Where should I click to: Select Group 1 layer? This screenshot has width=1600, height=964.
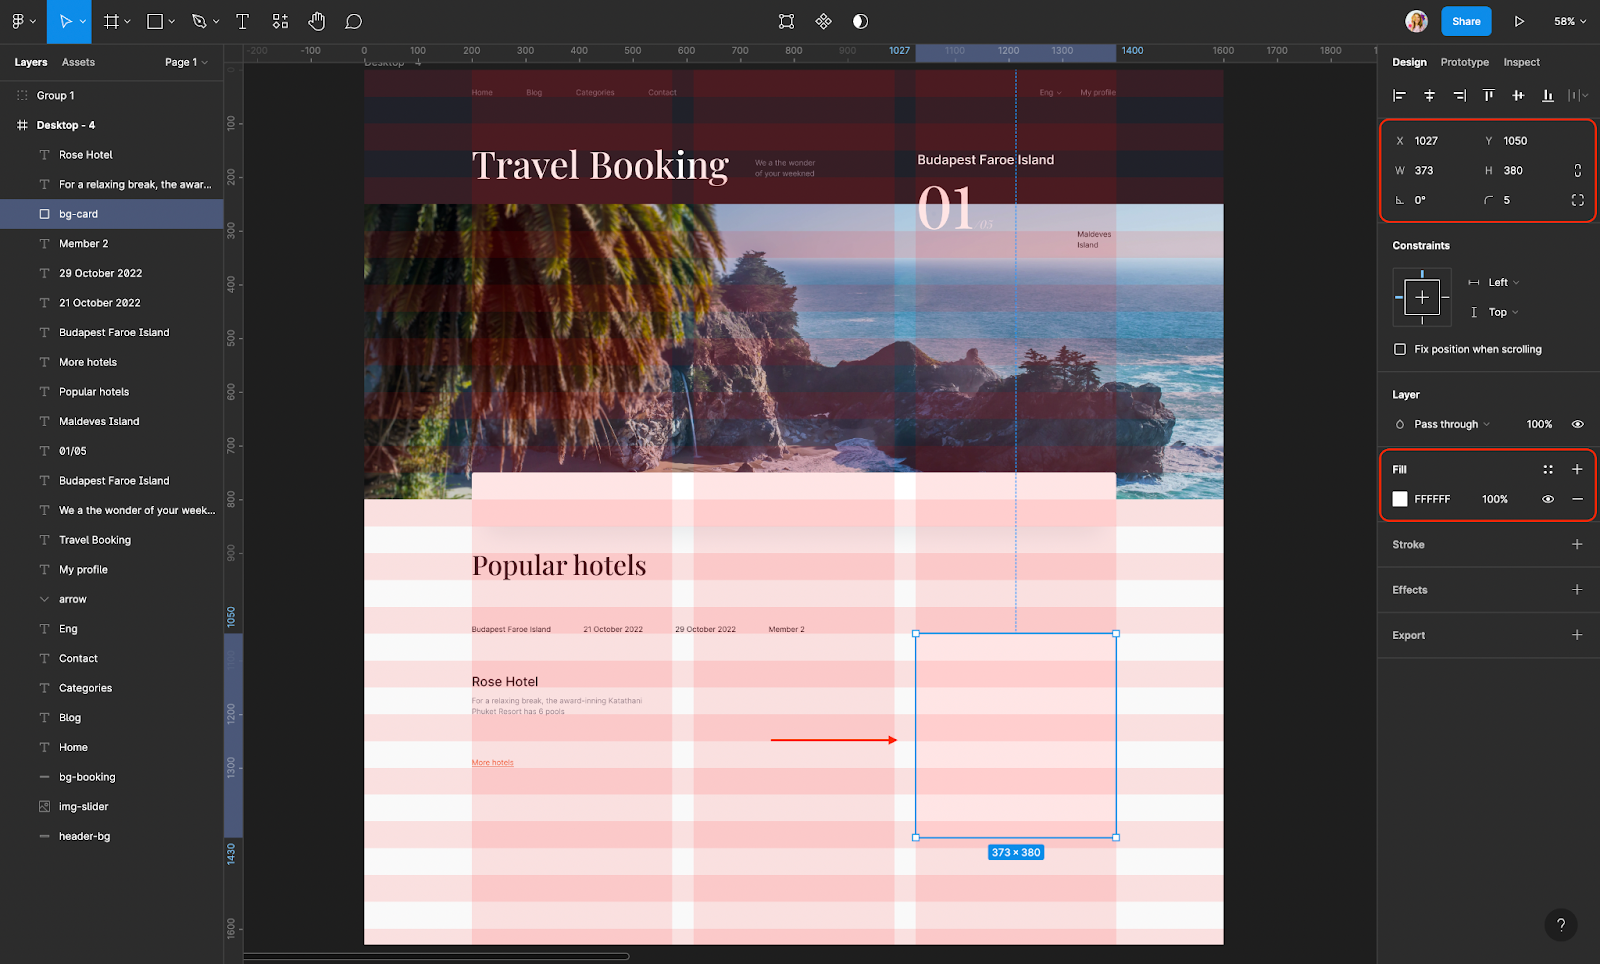click(x=111, y=95)
